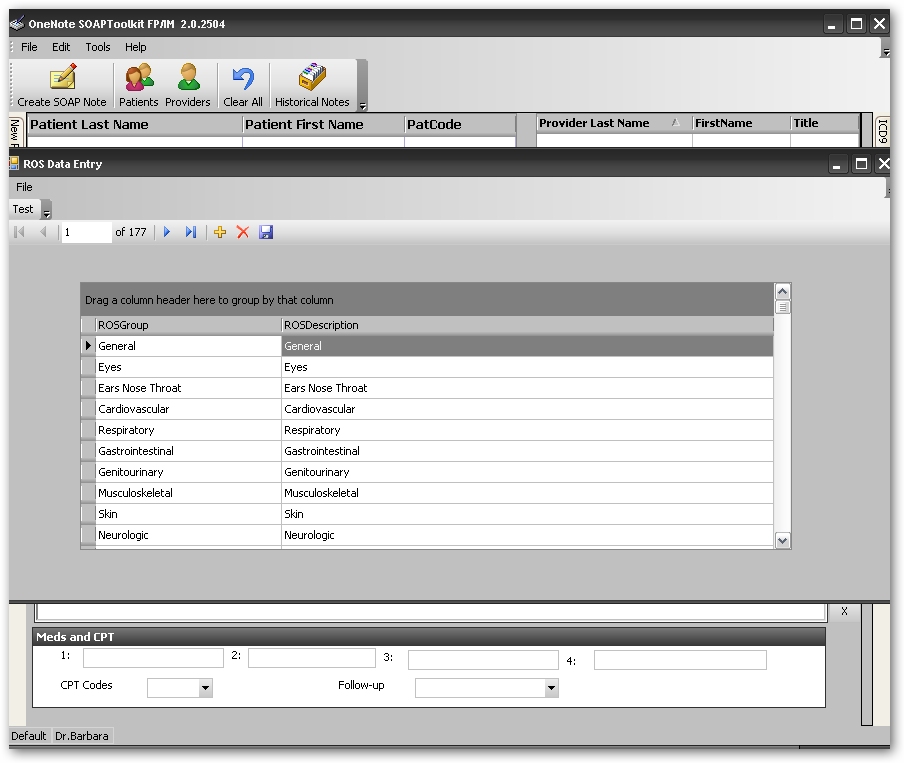Sort by provider Title column
This screenshot has width=904, height=763.
(824, 123)
